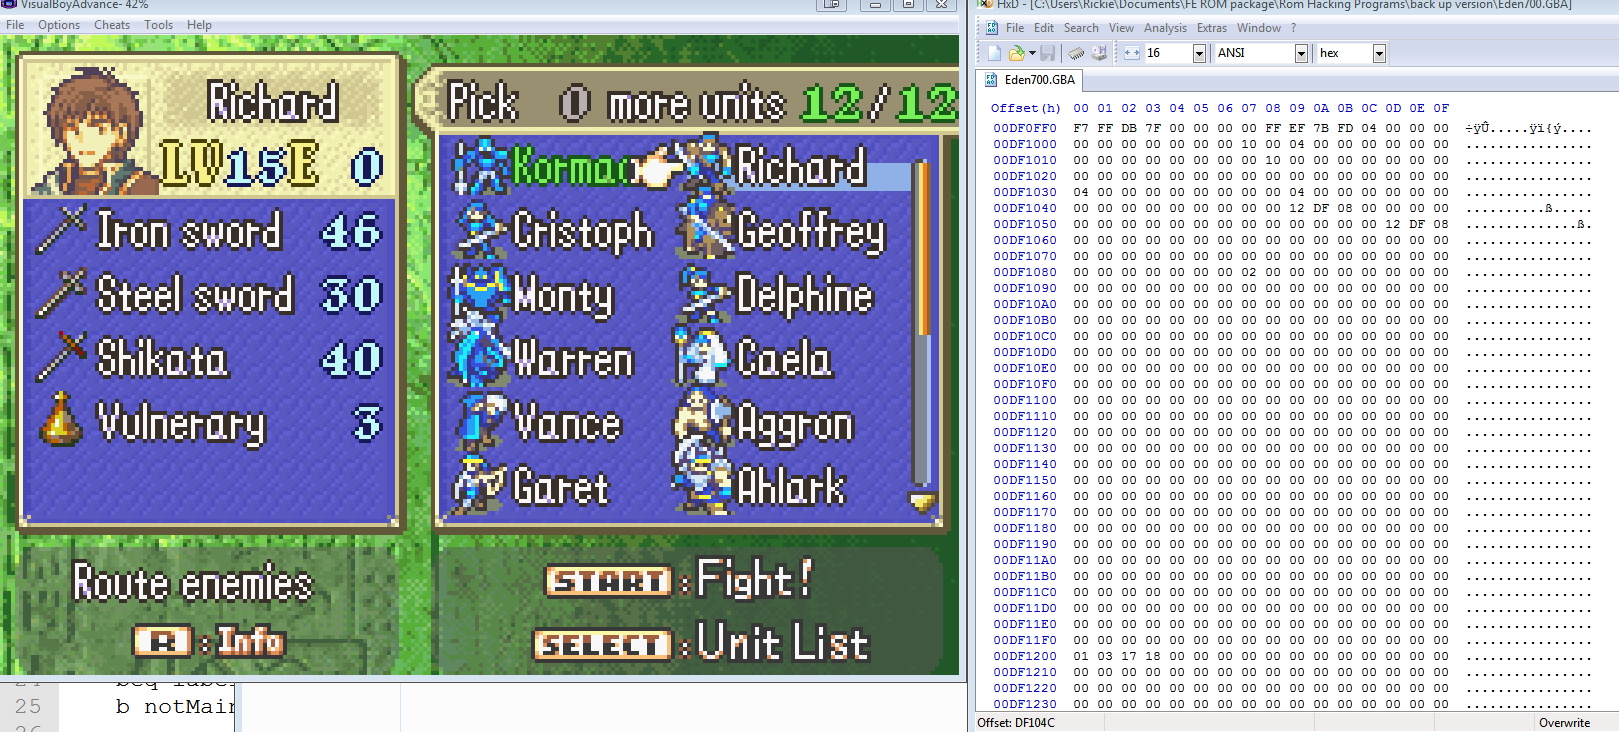Click the Overwrite mode status bar entry
Image resolution: width=1619 pixels, height=732 pixels.
[1564, 722]
